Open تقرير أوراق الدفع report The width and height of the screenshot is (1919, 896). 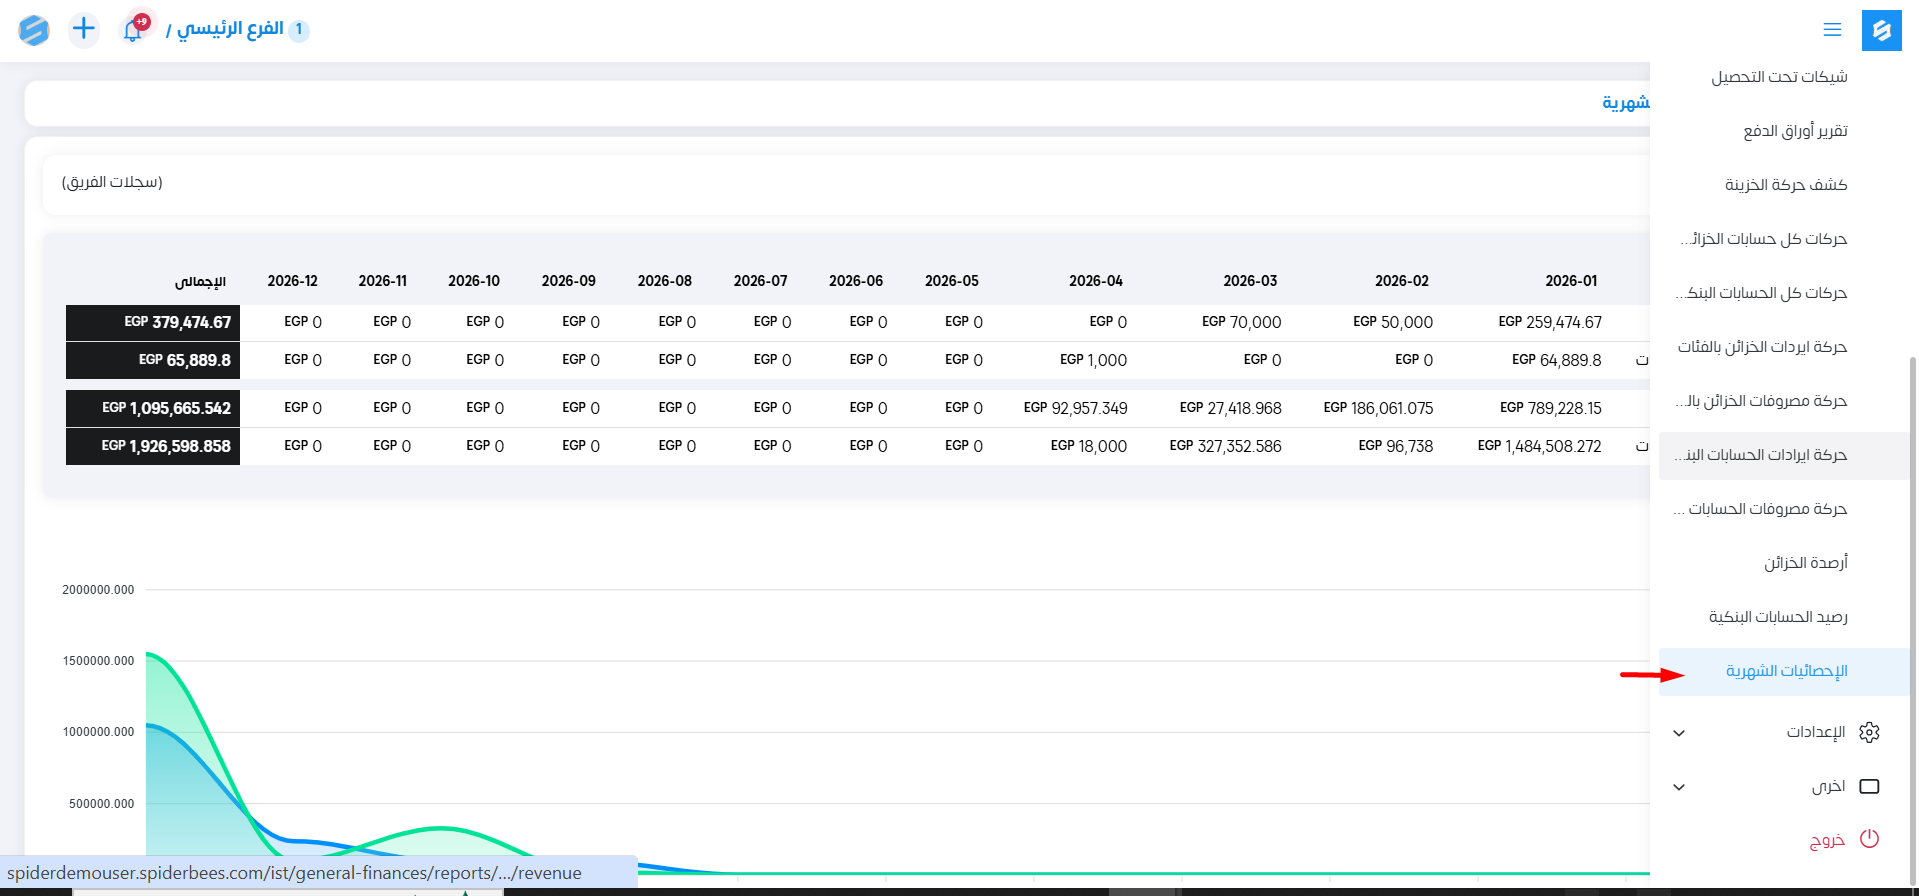tap(1795, 131)
